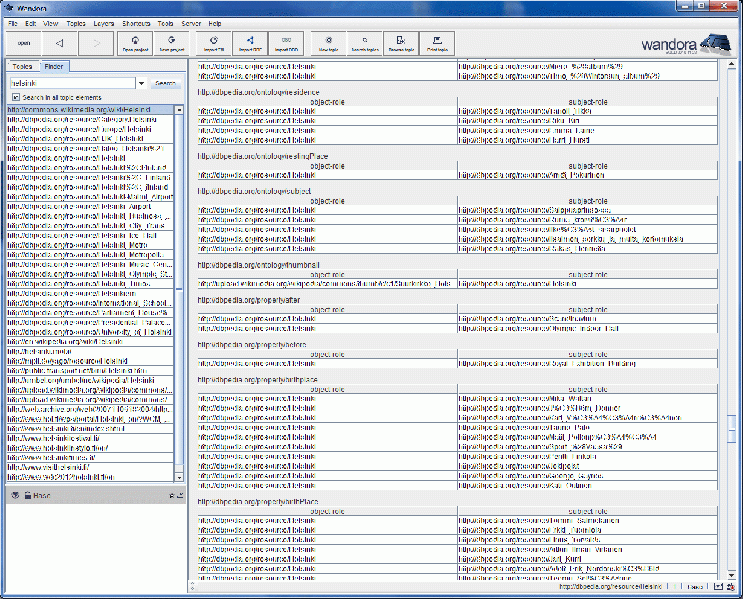Click the New topic toolbar icon

328,42
